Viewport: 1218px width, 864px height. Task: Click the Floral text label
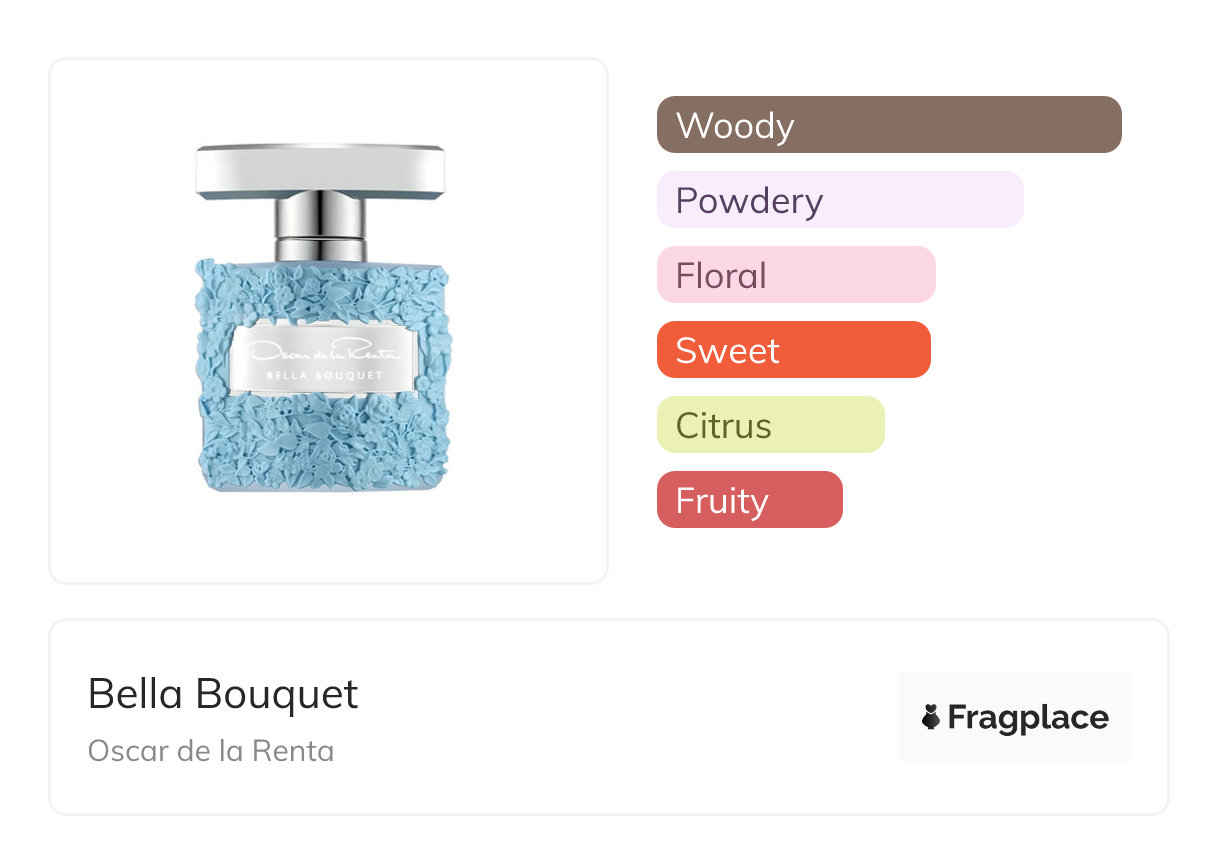(721, 275)
